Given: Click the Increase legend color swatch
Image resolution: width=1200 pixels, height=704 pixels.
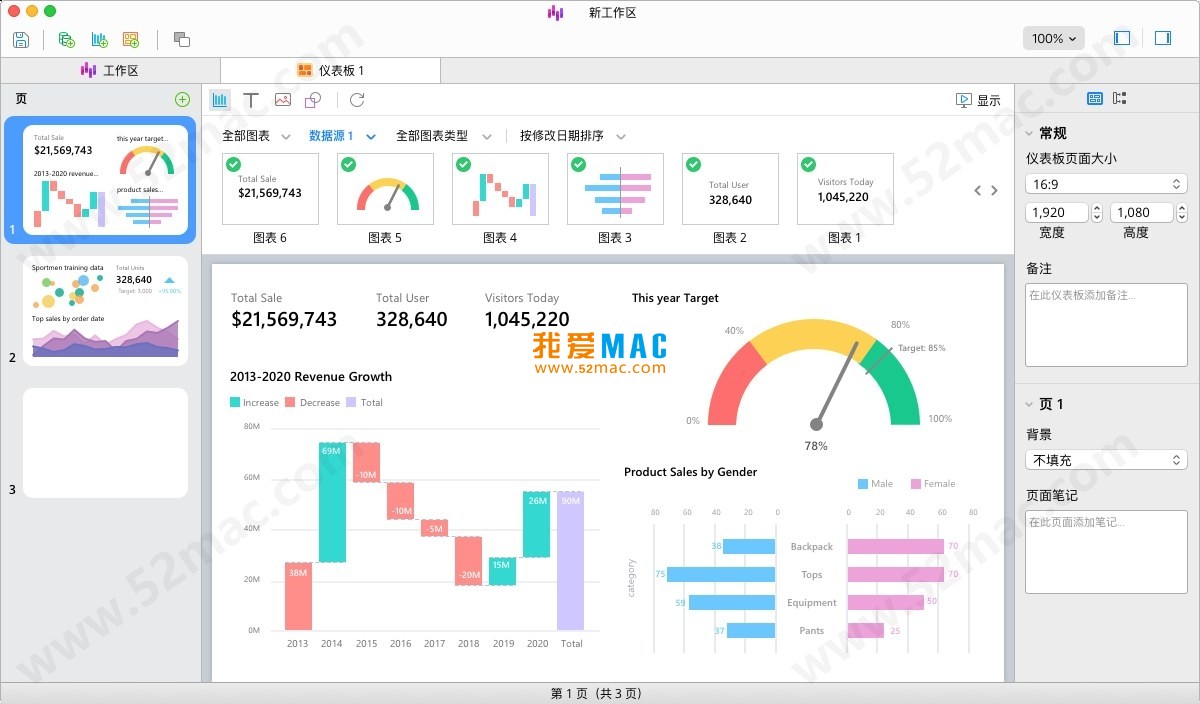Looking at the screenshot, I should (x=235, y=402).
